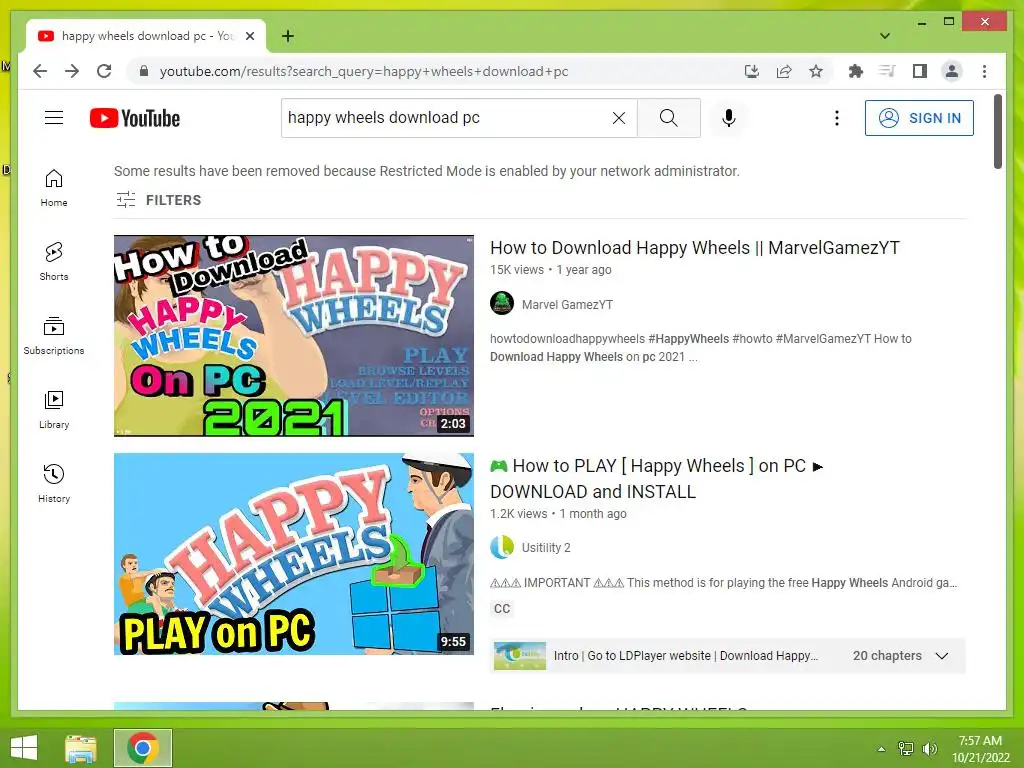Click the page vertical scrollbar
Viewport: 1024px width, 768px height.
[x=997, y=131]
